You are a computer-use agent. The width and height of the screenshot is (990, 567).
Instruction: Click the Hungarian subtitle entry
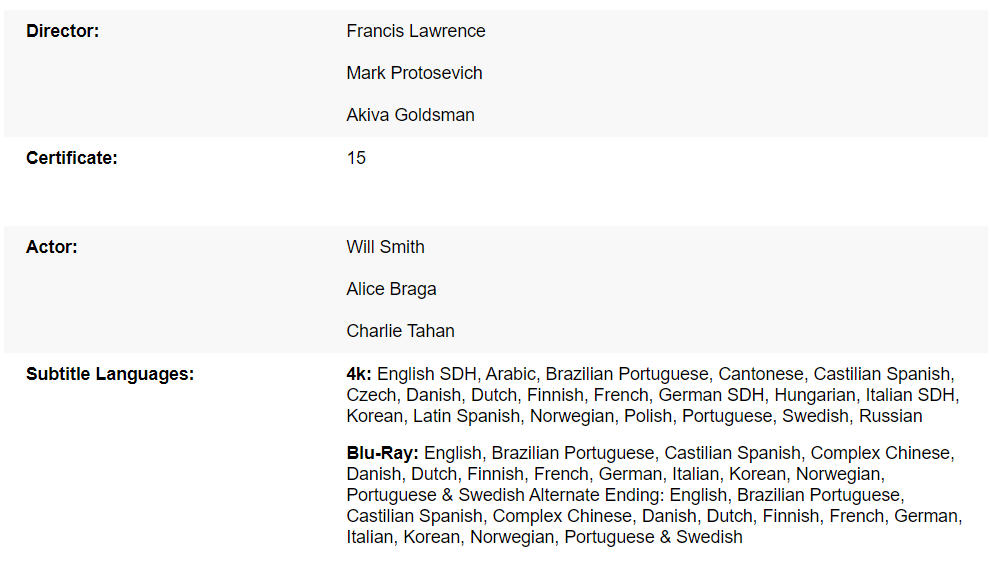click(x=814, y=395)
